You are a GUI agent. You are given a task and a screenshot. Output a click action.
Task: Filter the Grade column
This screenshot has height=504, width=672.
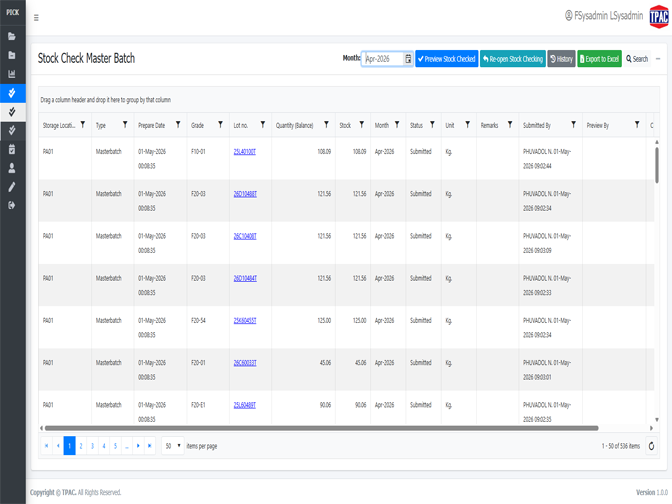[x=220, y=125]
